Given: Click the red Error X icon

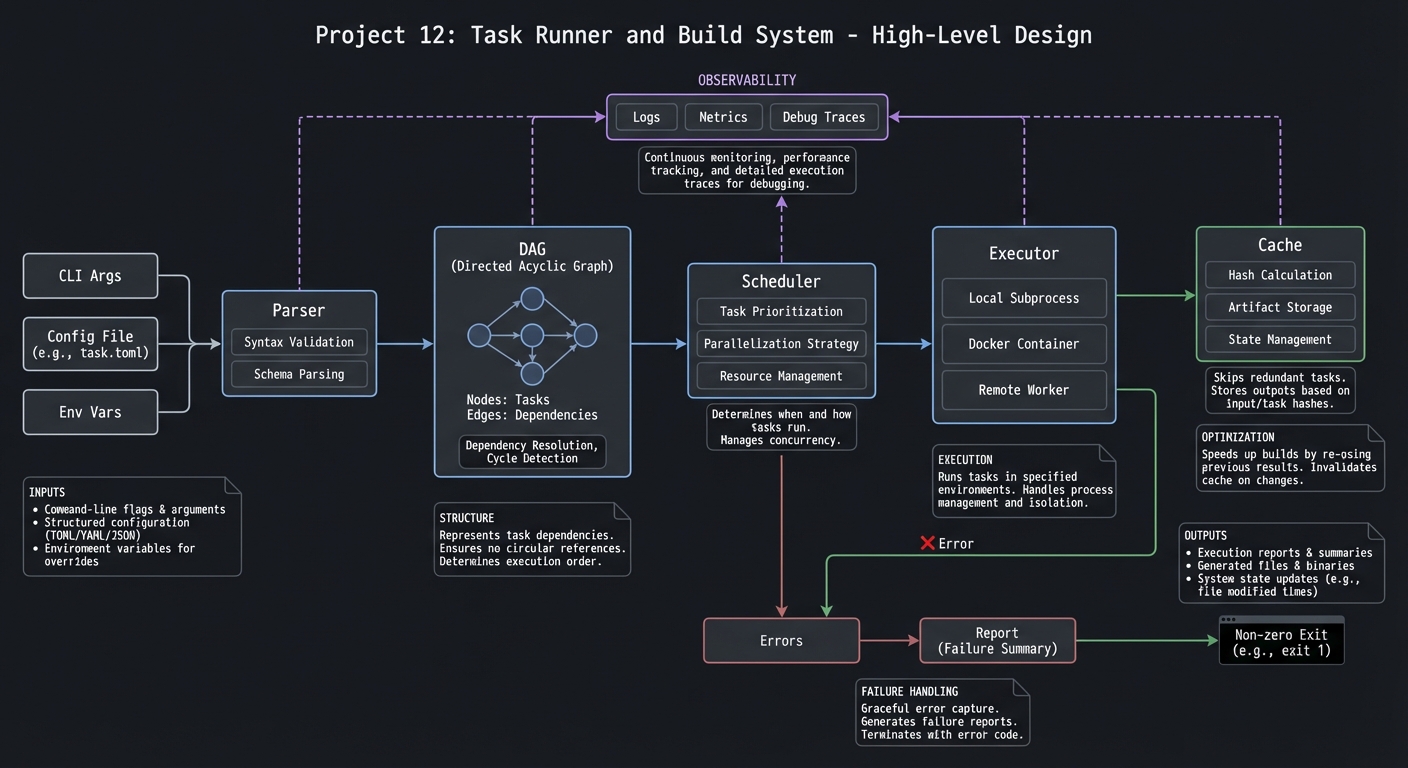Looking at the screenshot, I should 926,543.
